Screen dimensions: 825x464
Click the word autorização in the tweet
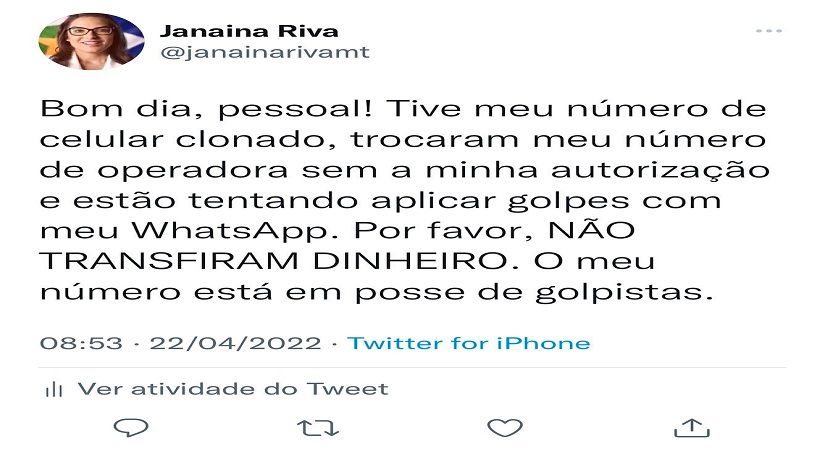tap(660, 170)
